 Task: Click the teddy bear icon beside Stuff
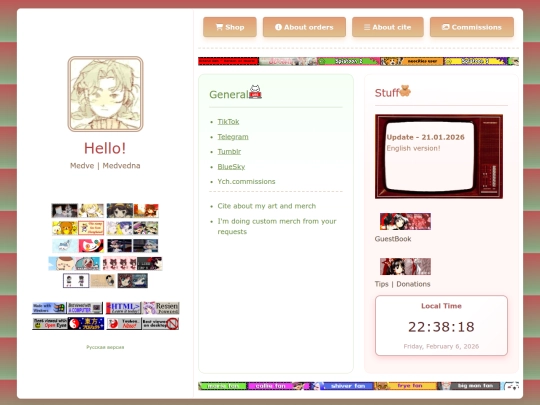(405, 91)
